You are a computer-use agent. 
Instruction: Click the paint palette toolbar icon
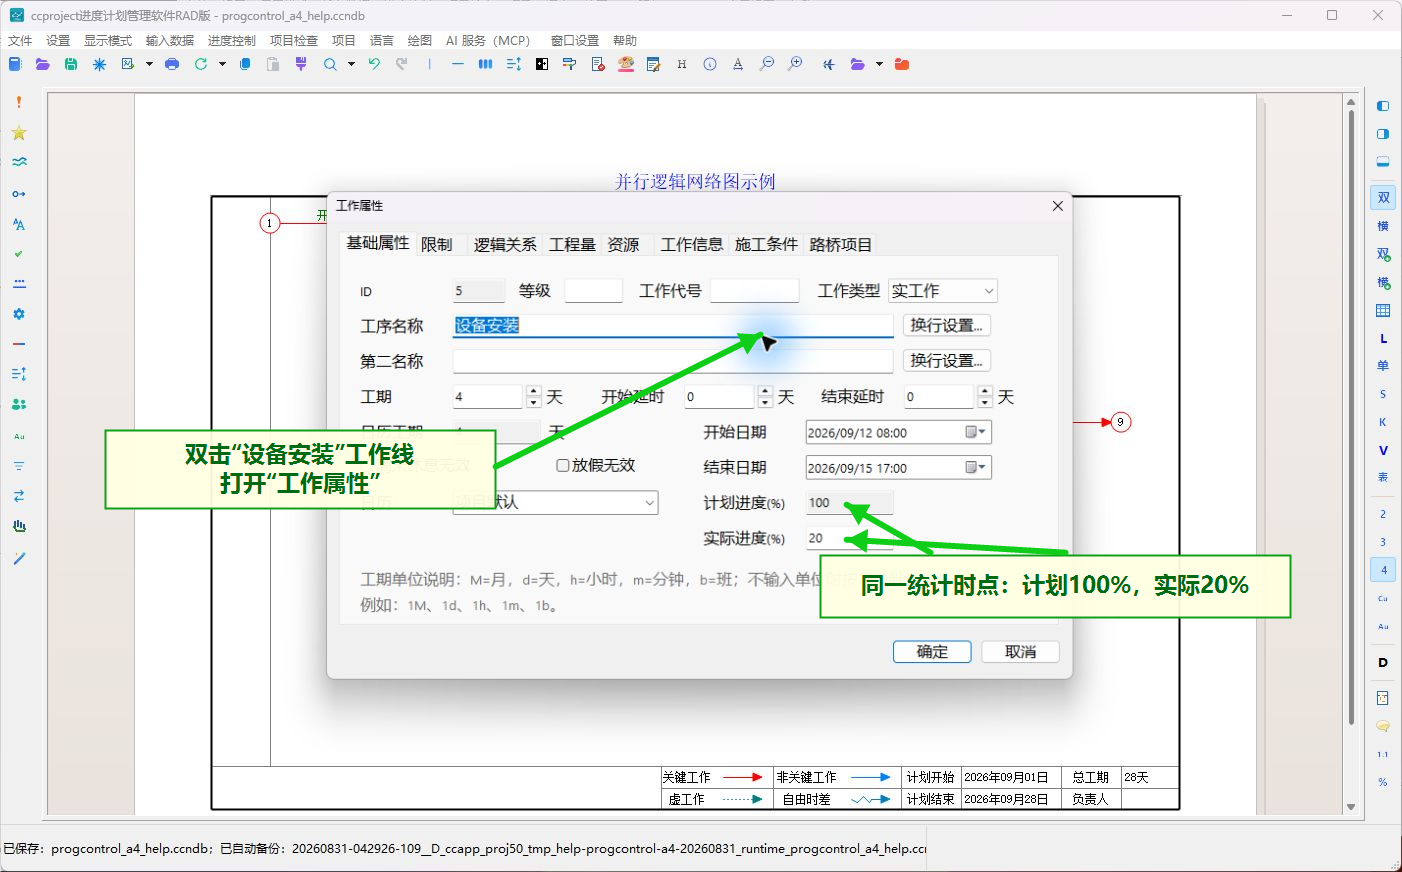click(x=626, y=64)
